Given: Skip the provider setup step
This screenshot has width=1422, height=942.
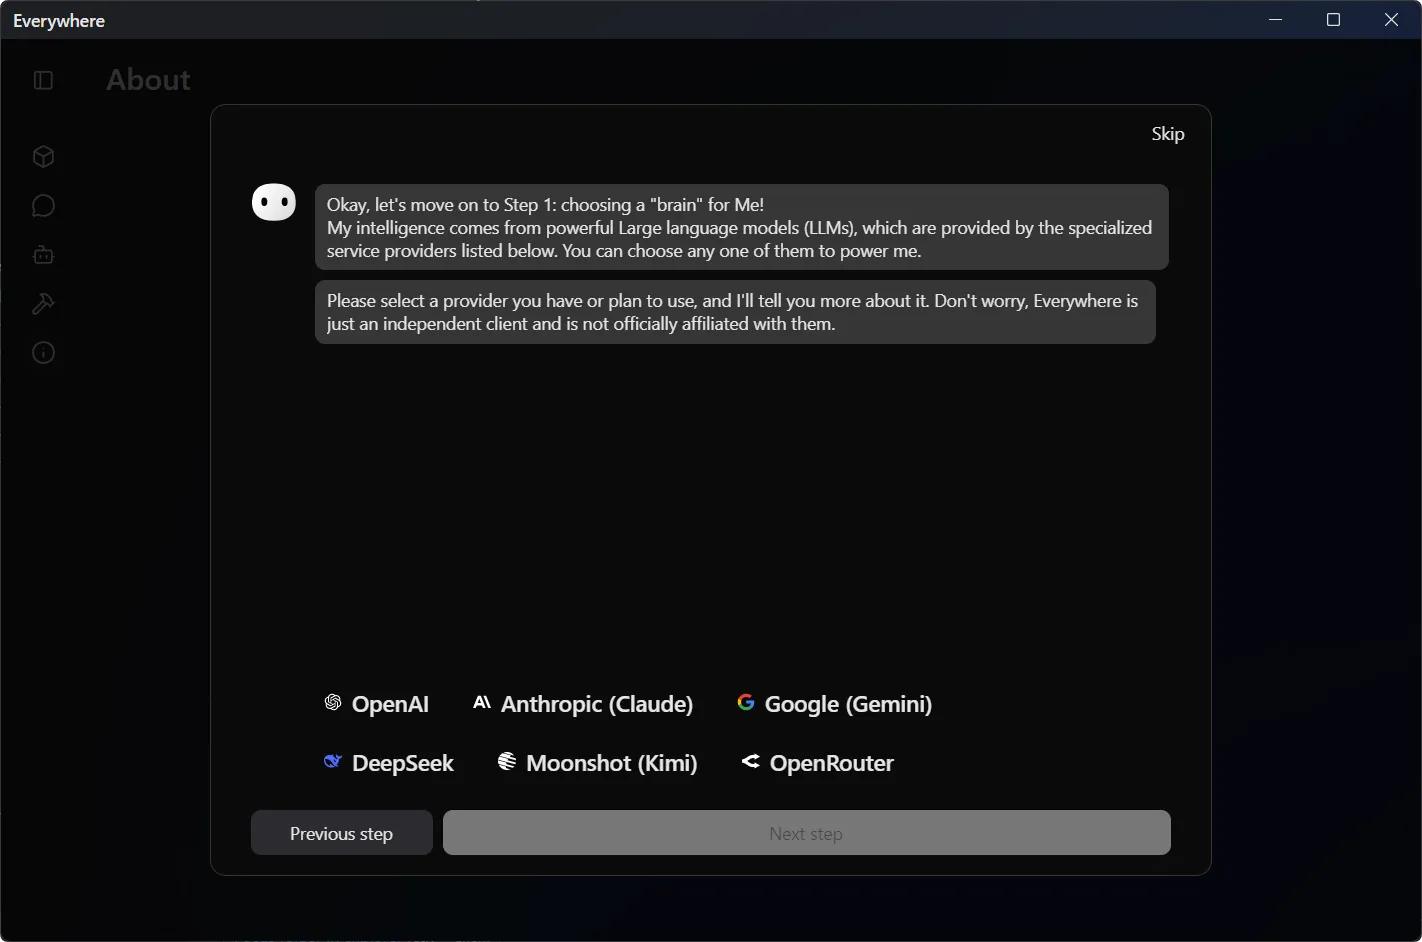Looking at the screenshot, I should (x=1167, y=133).
